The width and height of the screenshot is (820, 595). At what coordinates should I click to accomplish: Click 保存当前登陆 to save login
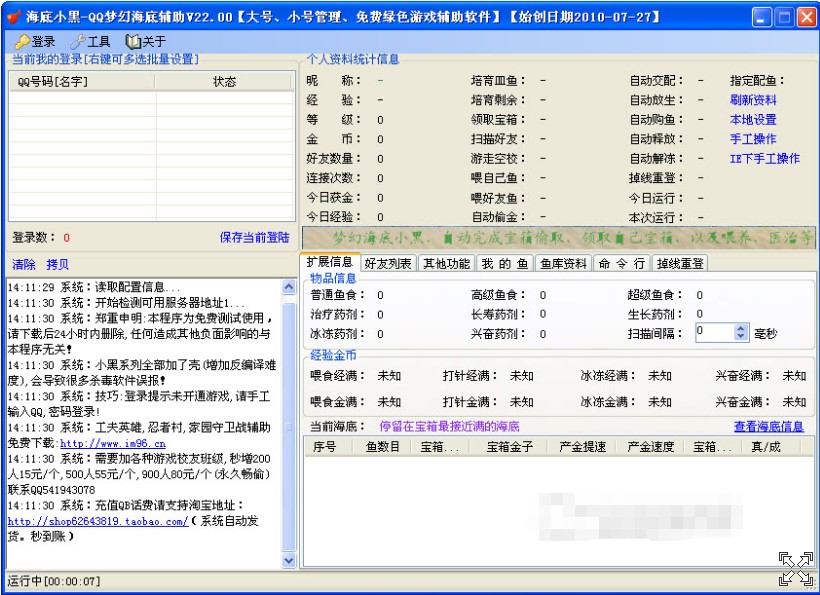(x=254, y=238)
